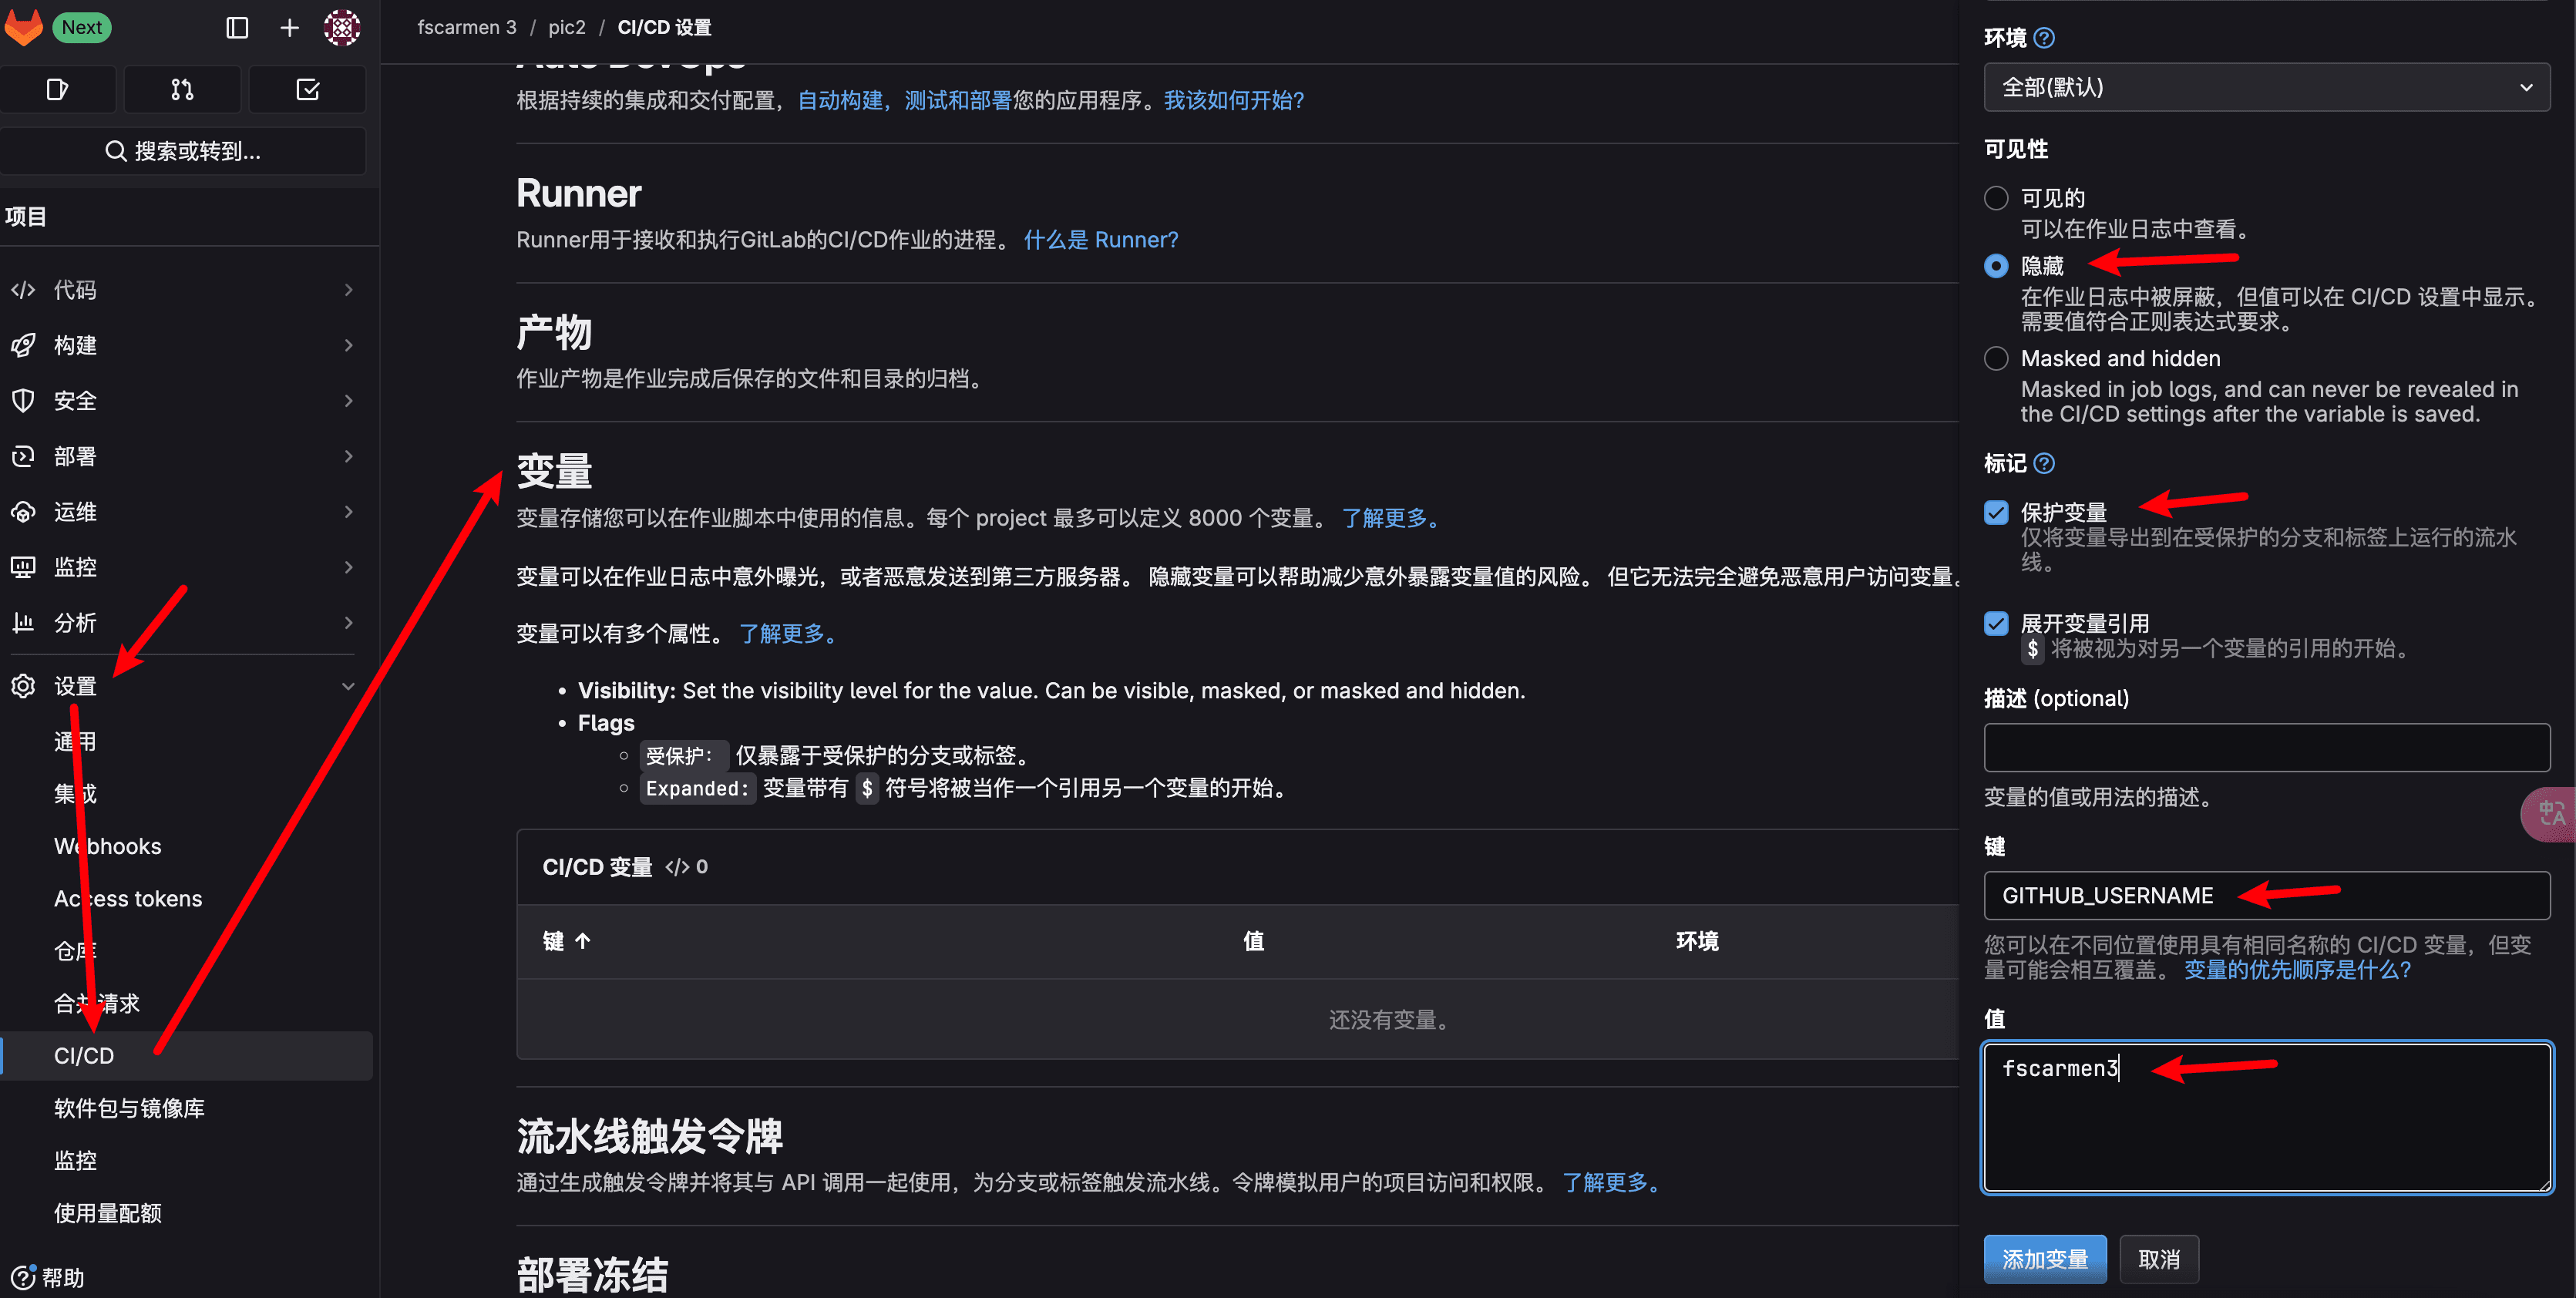Select the 可见的 visibility radio

pyautogui.click(x=1996, y=198)
